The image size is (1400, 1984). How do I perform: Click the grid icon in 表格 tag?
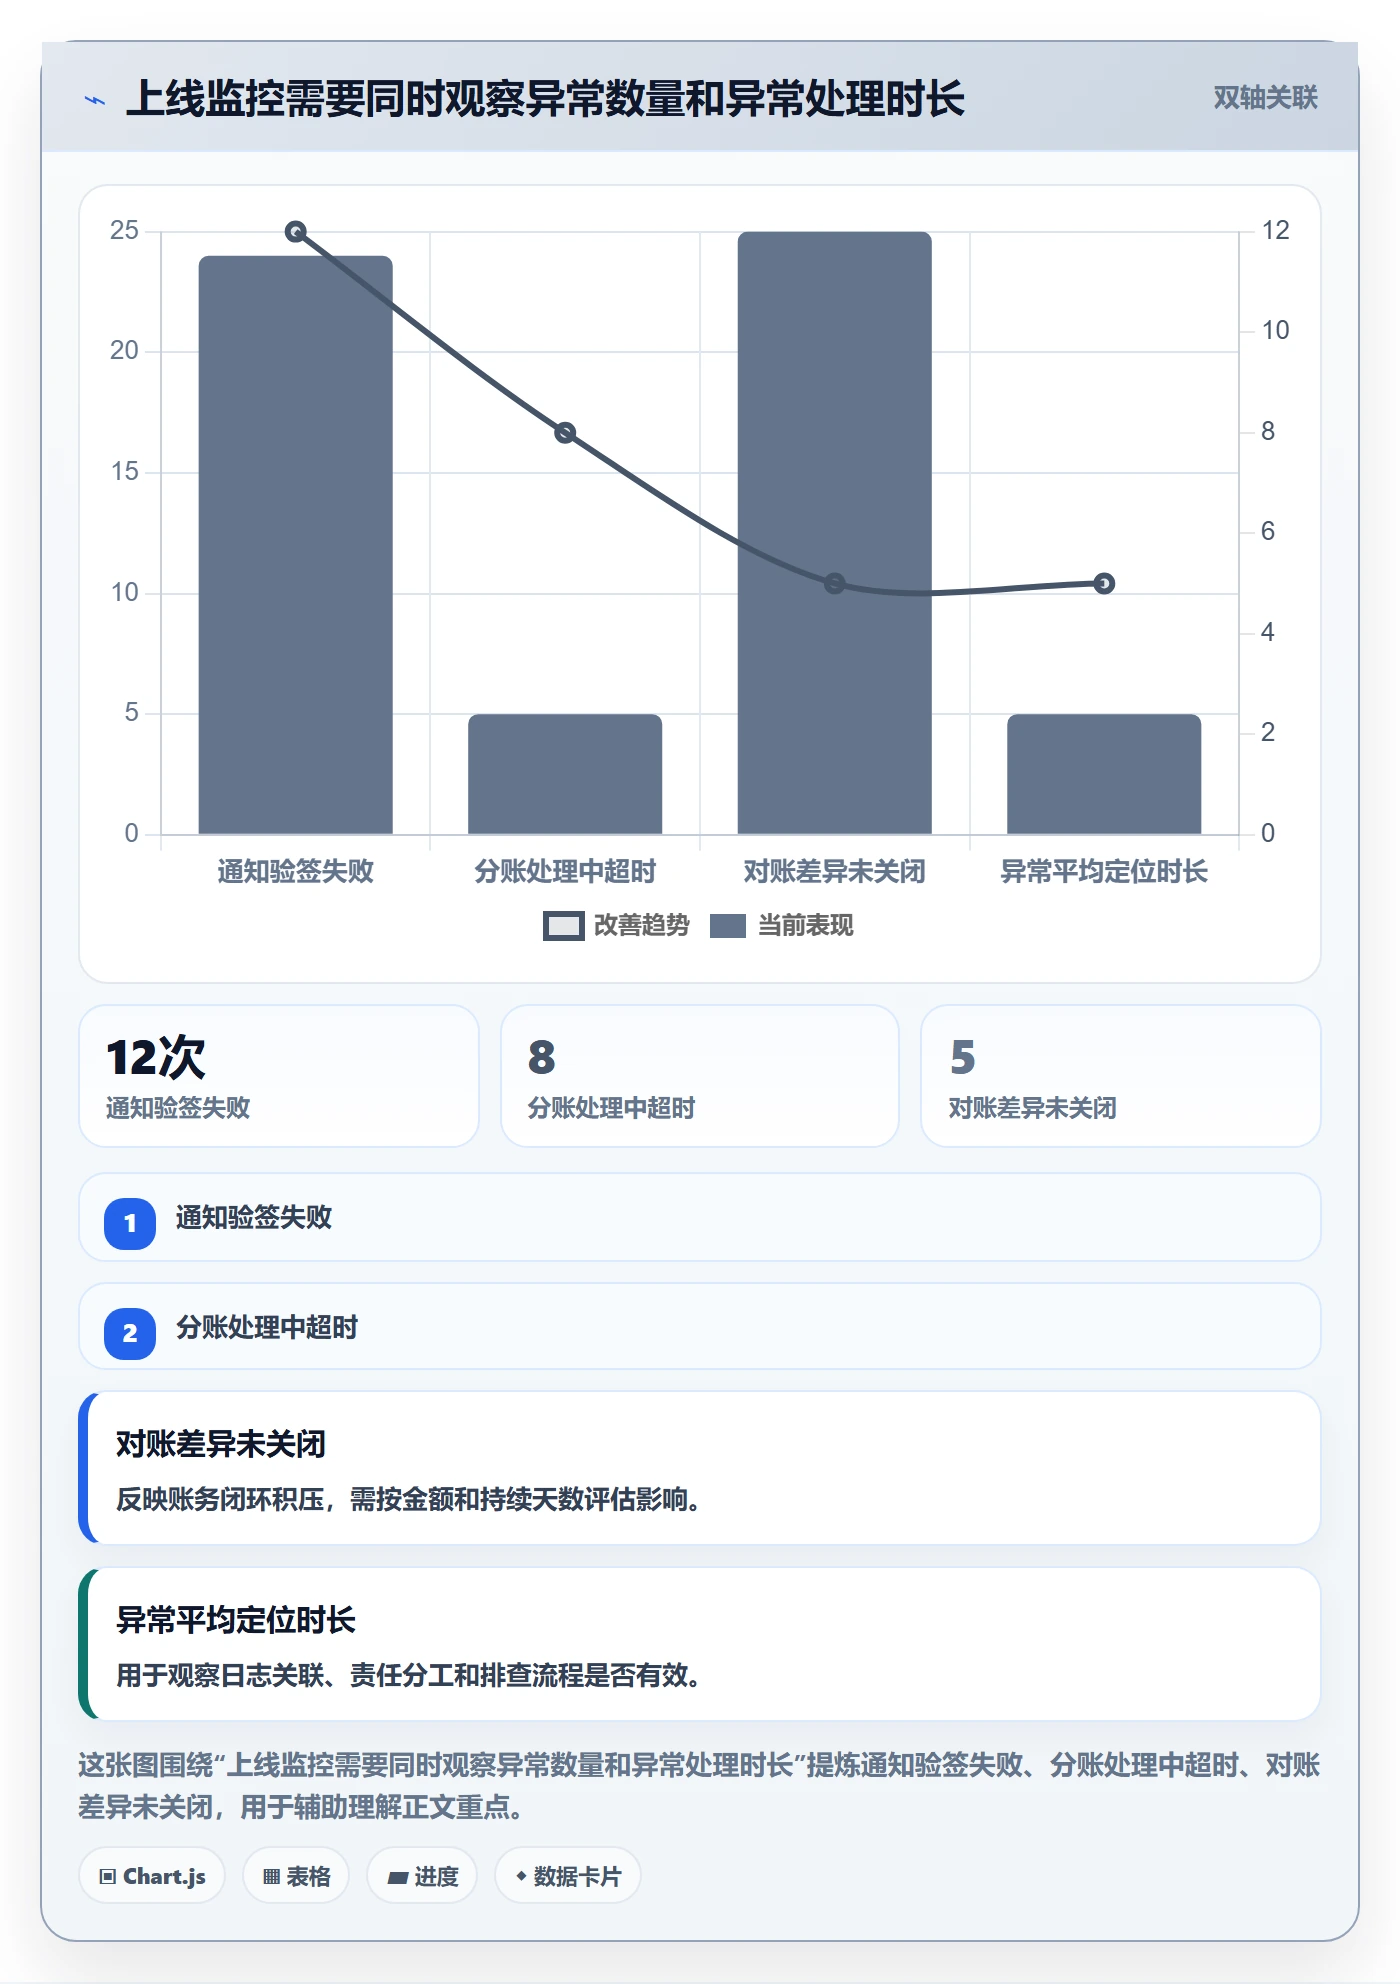tap(271, 1877)
